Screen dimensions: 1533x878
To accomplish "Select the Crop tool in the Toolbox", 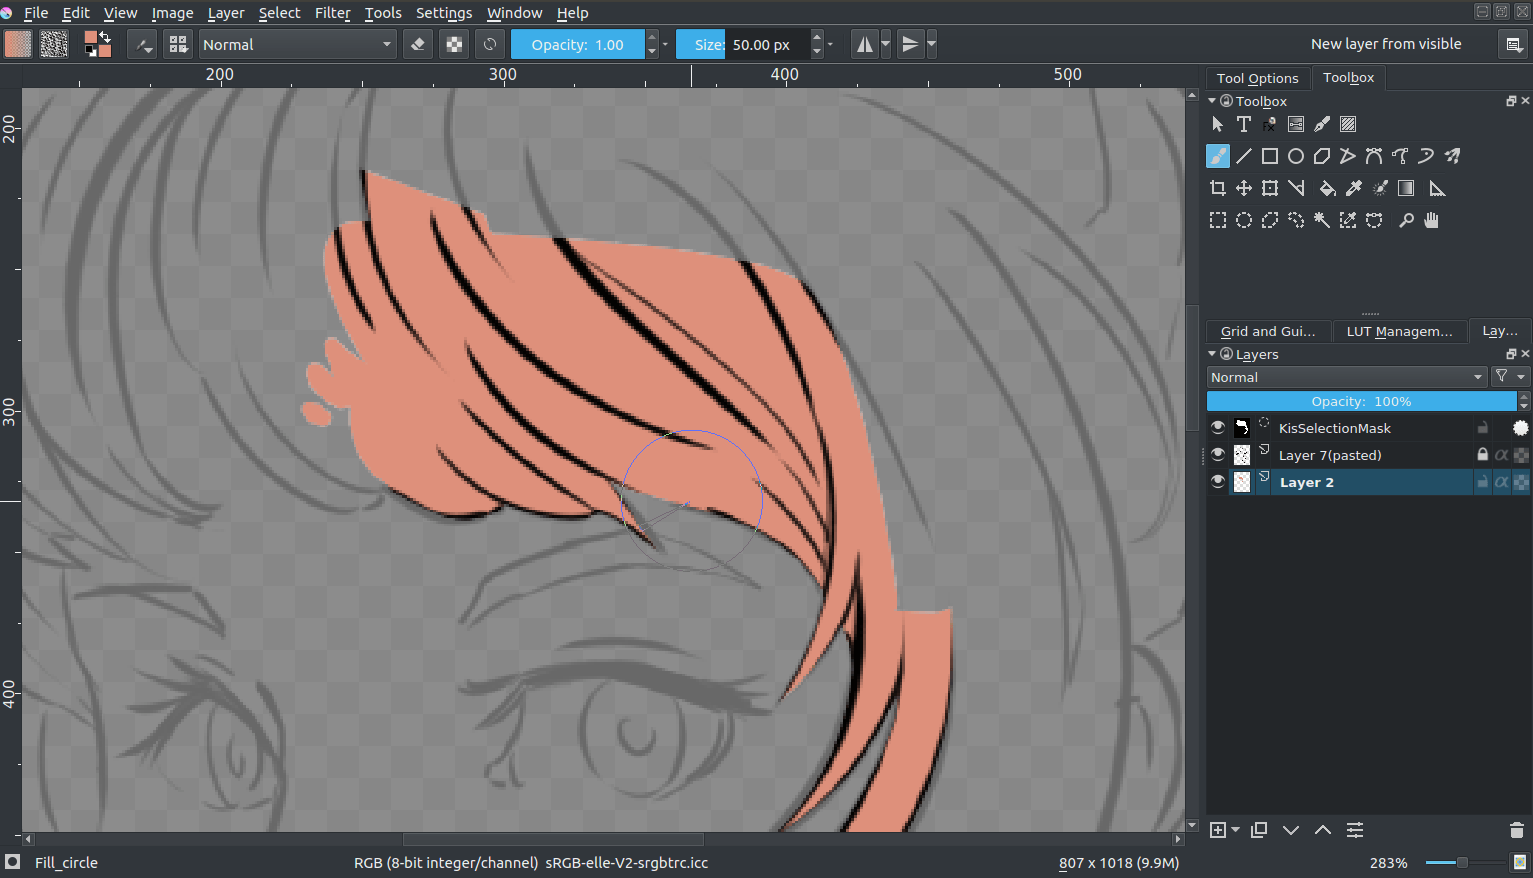I will click(x=1218, y=188).
